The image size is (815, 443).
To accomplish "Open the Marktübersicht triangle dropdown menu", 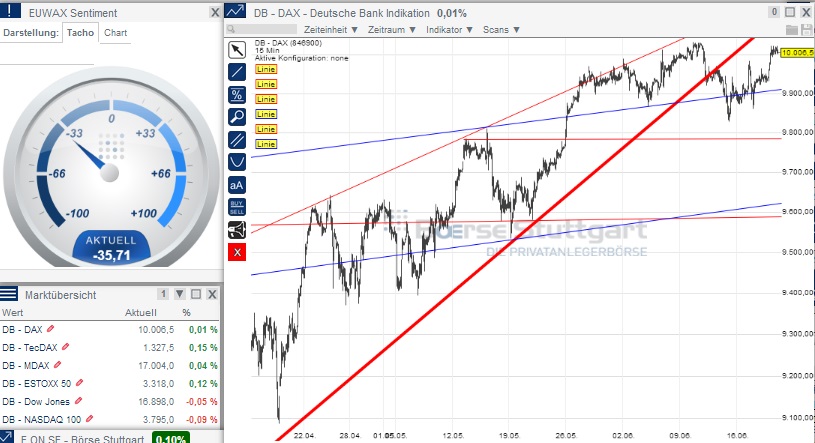I will (x=179, y=294).
